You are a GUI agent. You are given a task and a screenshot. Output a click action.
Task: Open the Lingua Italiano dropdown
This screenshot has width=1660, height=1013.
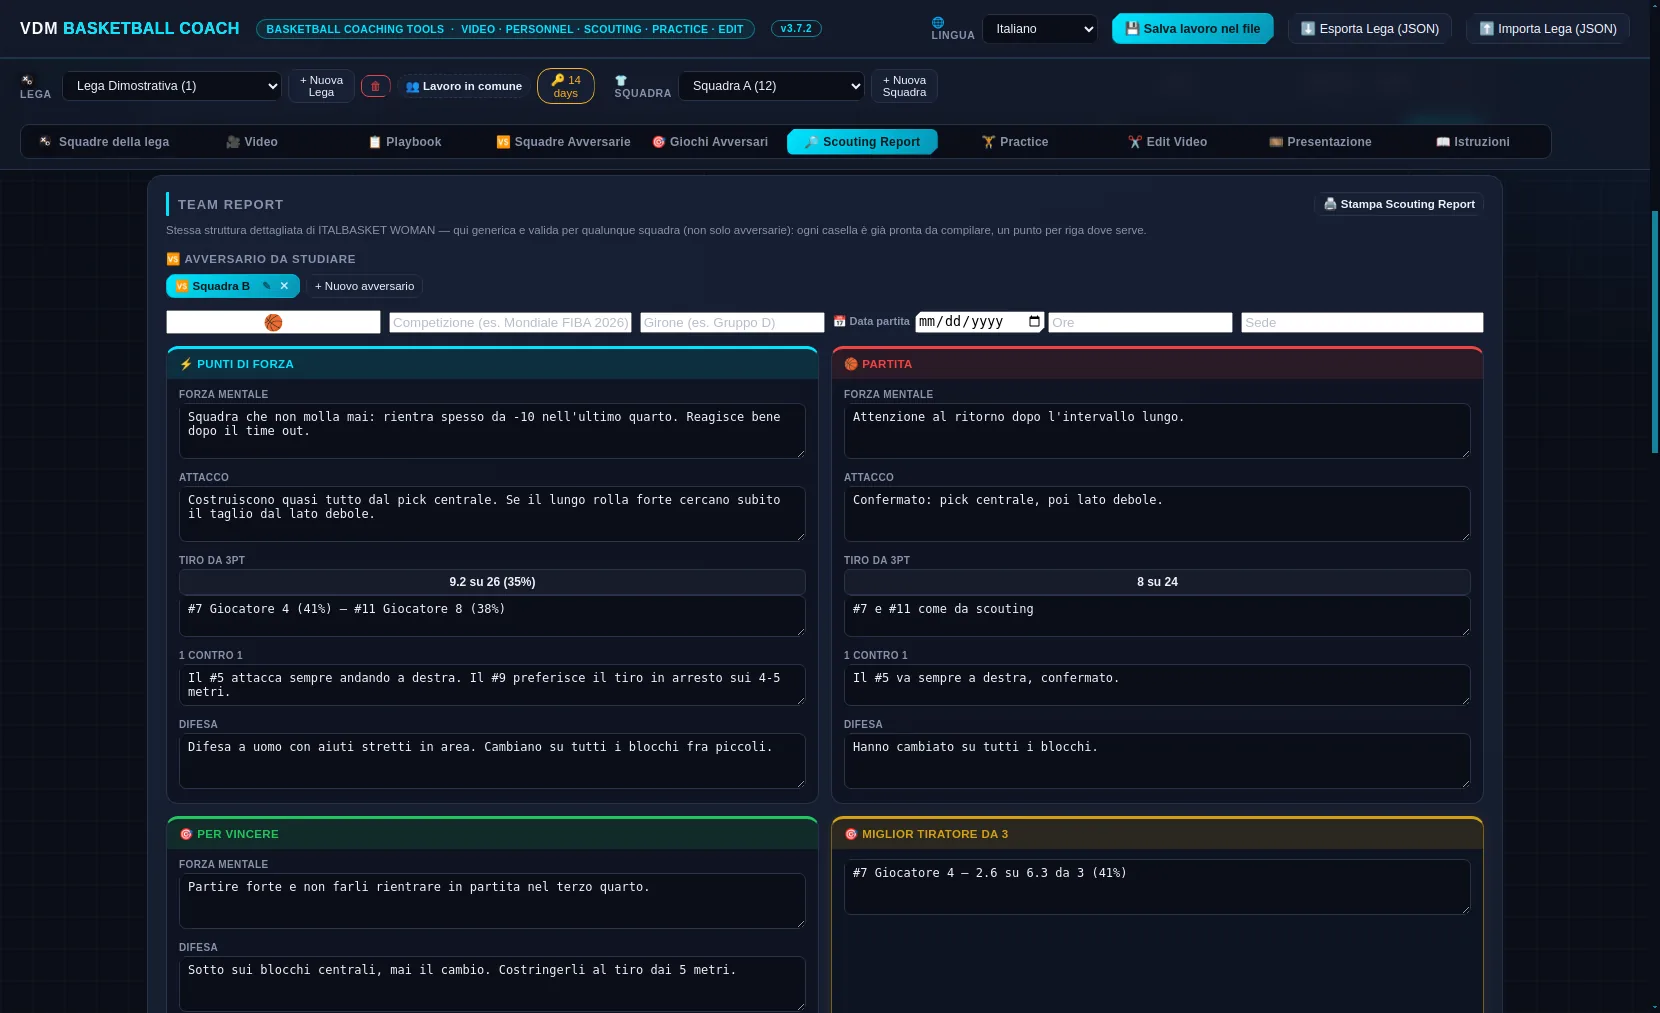(1040, 29)
